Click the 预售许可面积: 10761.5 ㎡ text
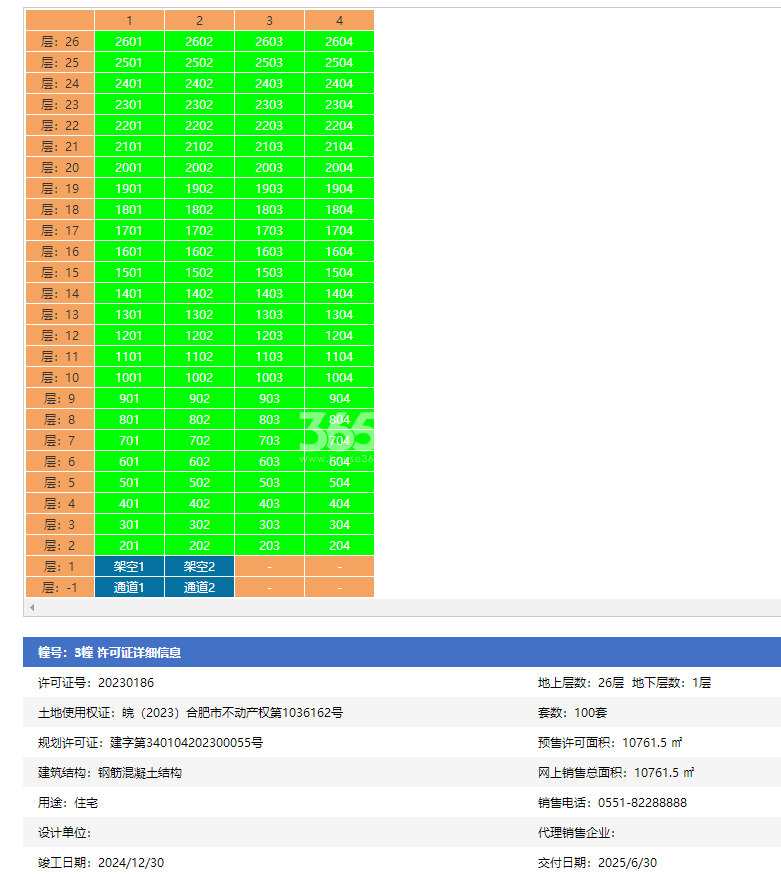 coord(610,743)
